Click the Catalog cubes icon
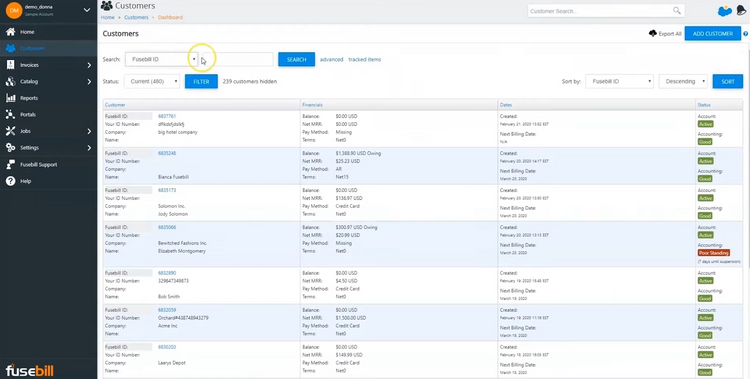The width and height of the screenshot is (750, 379). coord(11,81)
